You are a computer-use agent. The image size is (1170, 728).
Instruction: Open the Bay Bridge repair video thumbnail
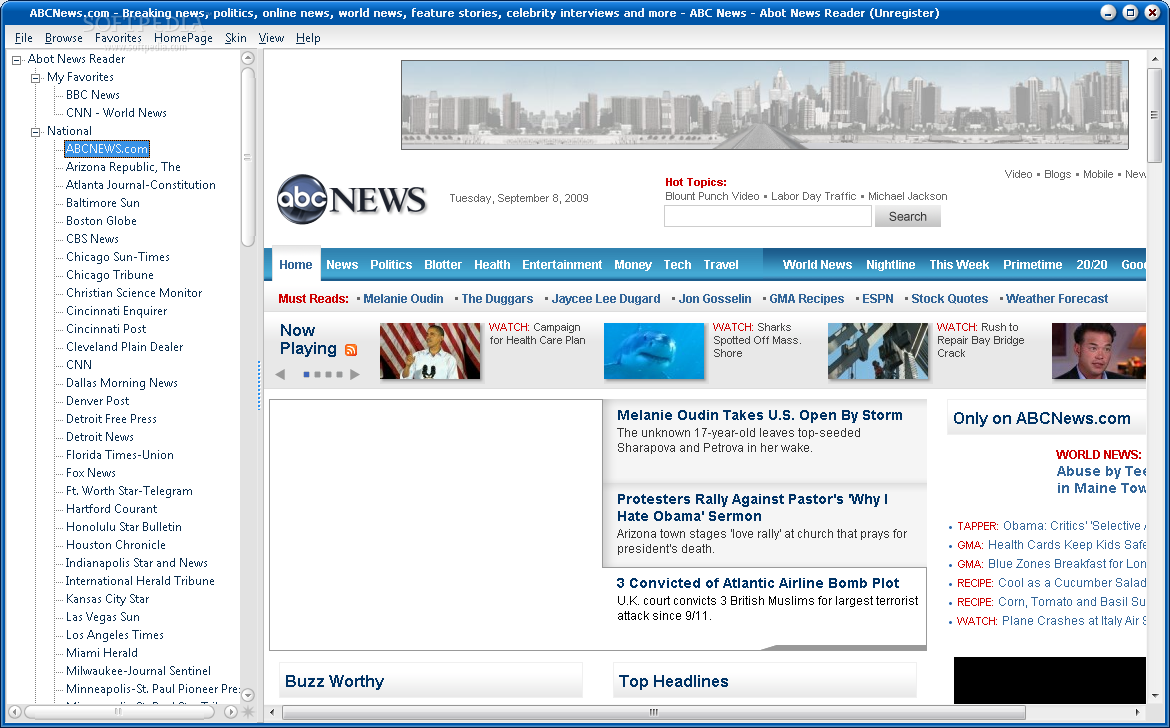878,351
